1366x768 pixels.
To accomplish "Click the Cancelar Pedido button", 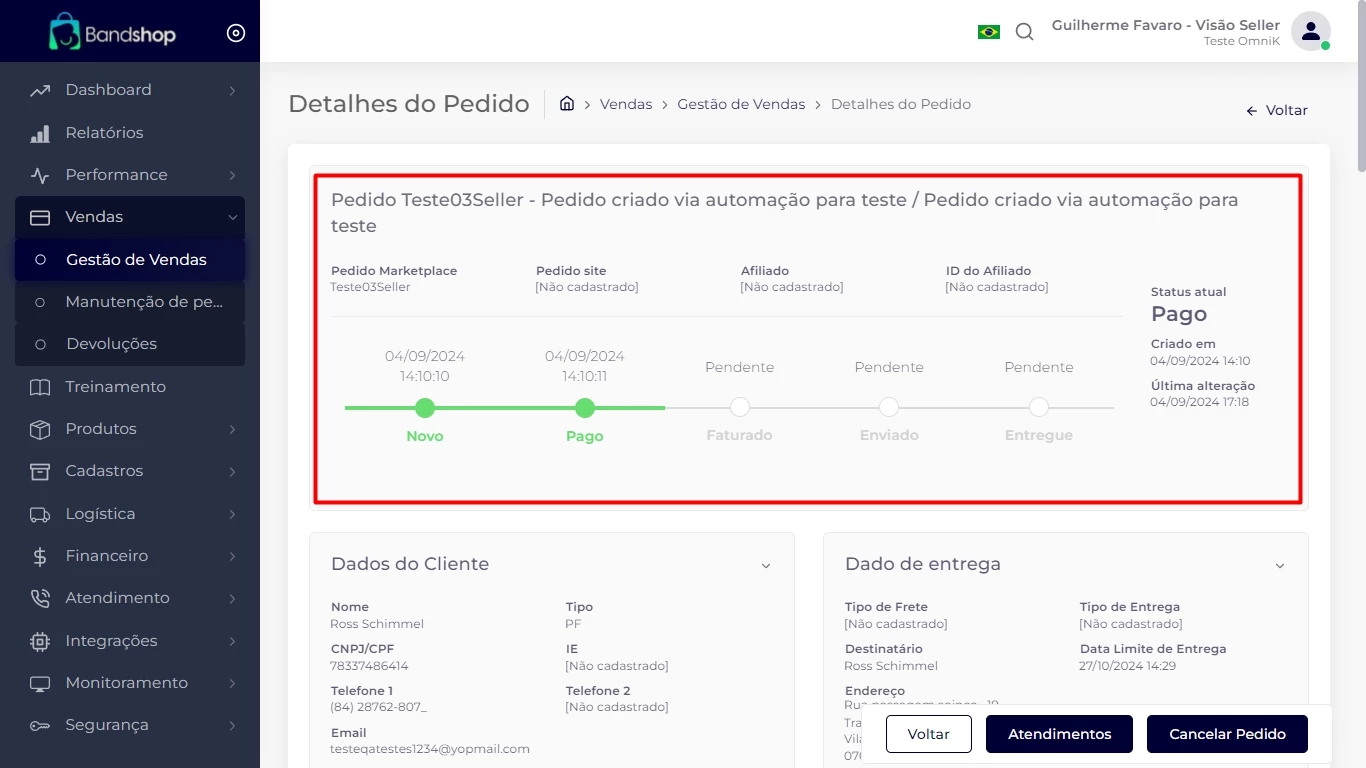I will pos(1227,734).
